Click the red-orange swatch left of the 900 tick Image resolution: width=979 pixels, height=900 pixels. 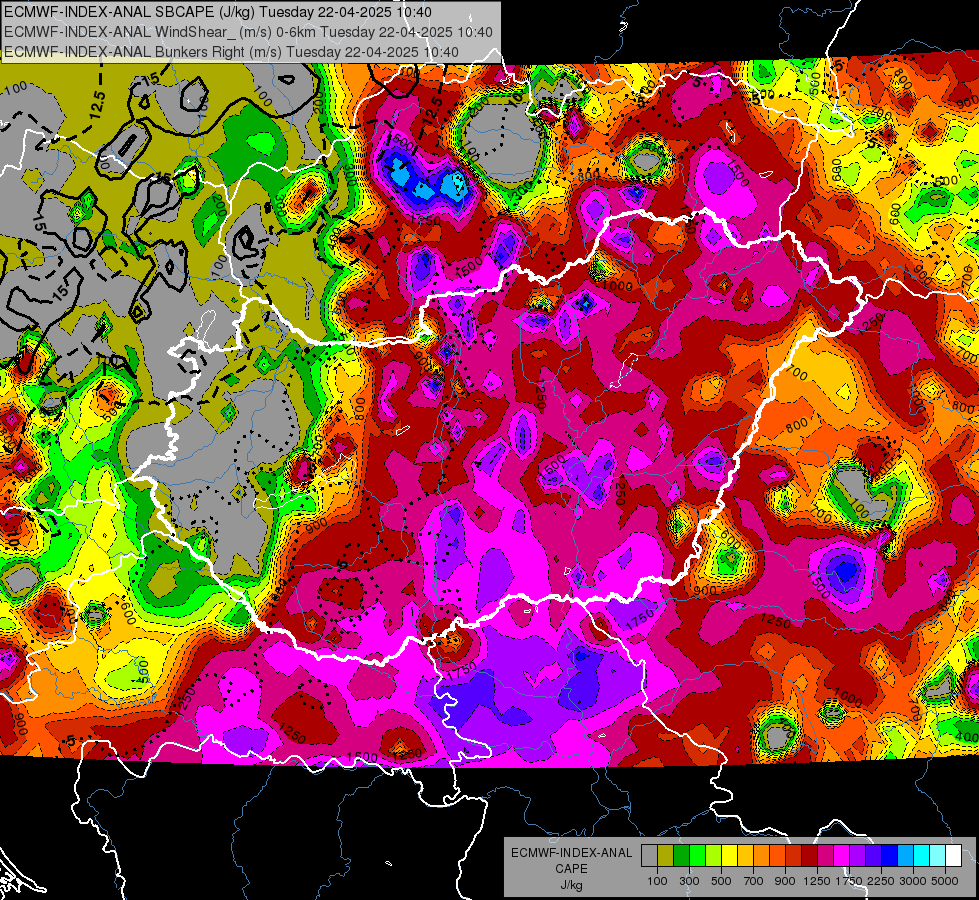click(777, 856)
